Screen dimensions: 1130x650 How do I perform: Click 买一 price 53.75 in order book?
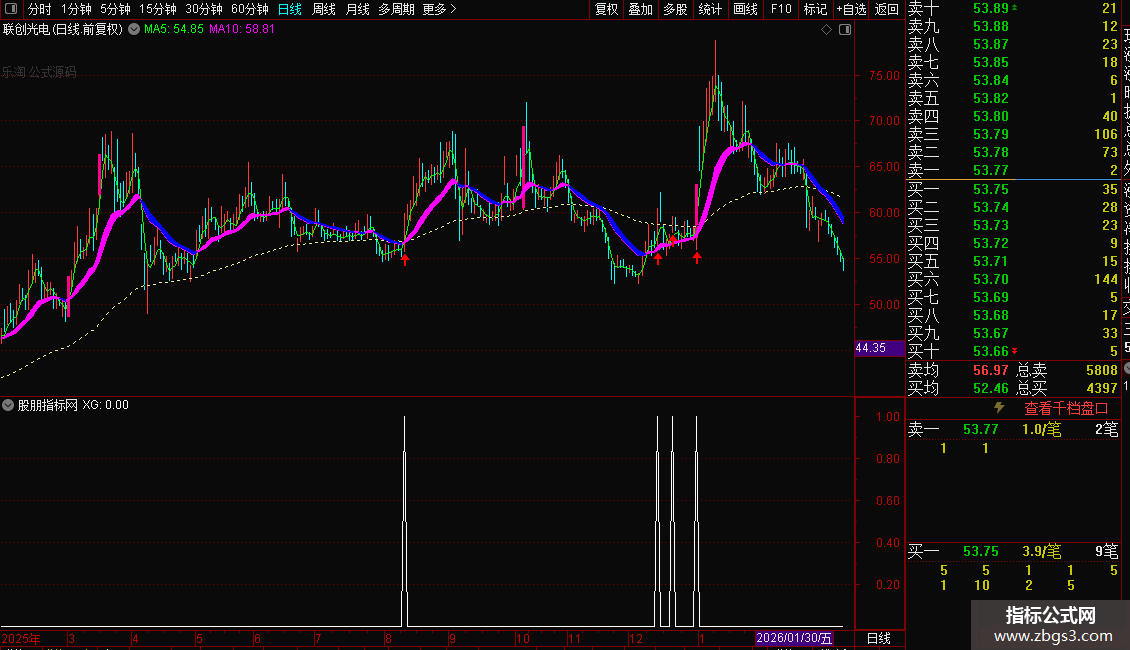point(990,189)
